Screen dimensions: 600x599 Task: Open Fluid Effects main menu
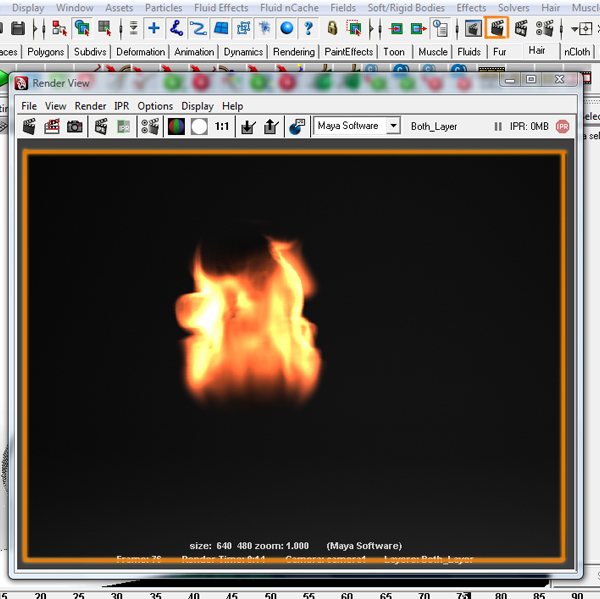click(x=221, y=8)
